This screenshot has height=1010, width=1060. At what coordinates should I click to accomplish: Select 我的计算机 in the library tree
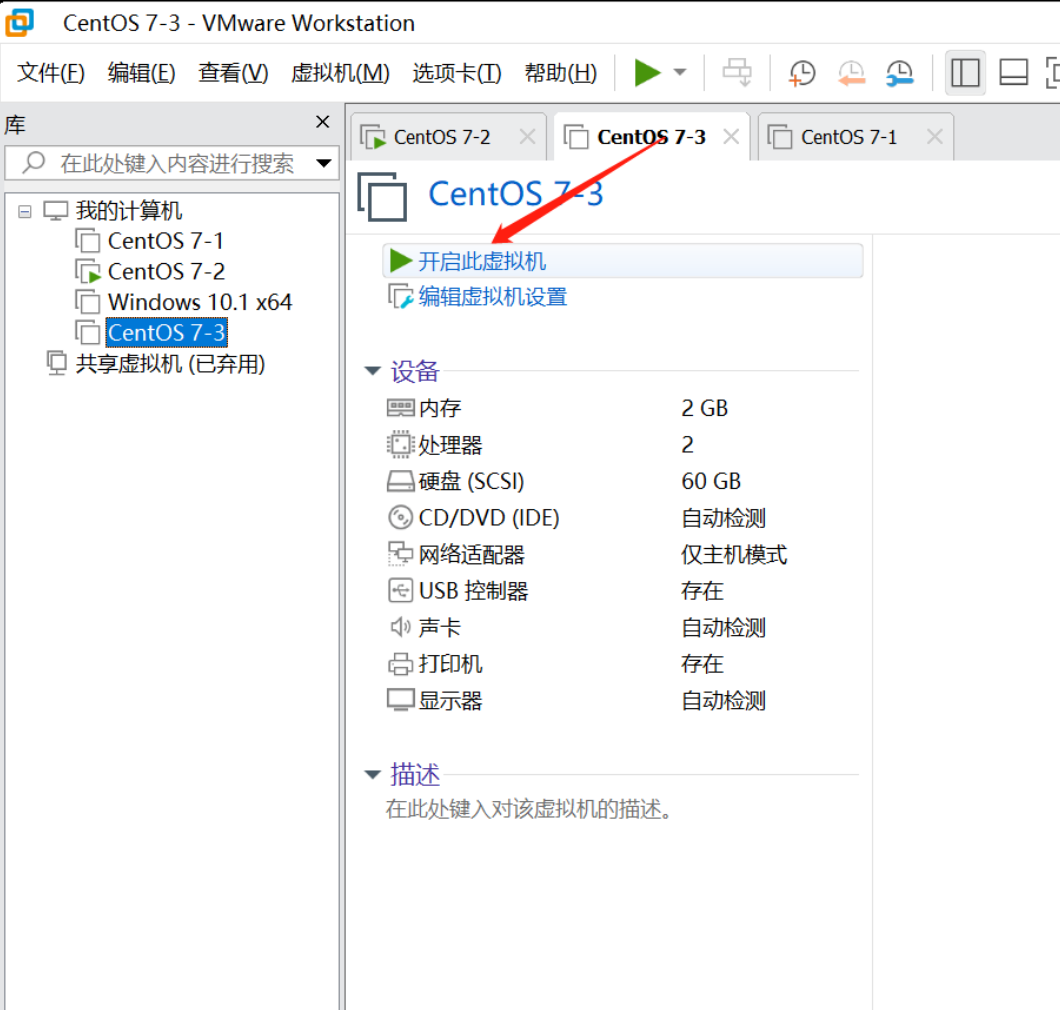pos(128,210)
